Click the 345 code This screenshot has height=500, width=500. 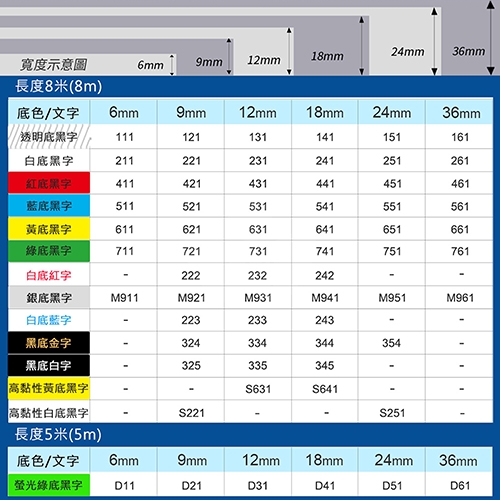[325, 366]
